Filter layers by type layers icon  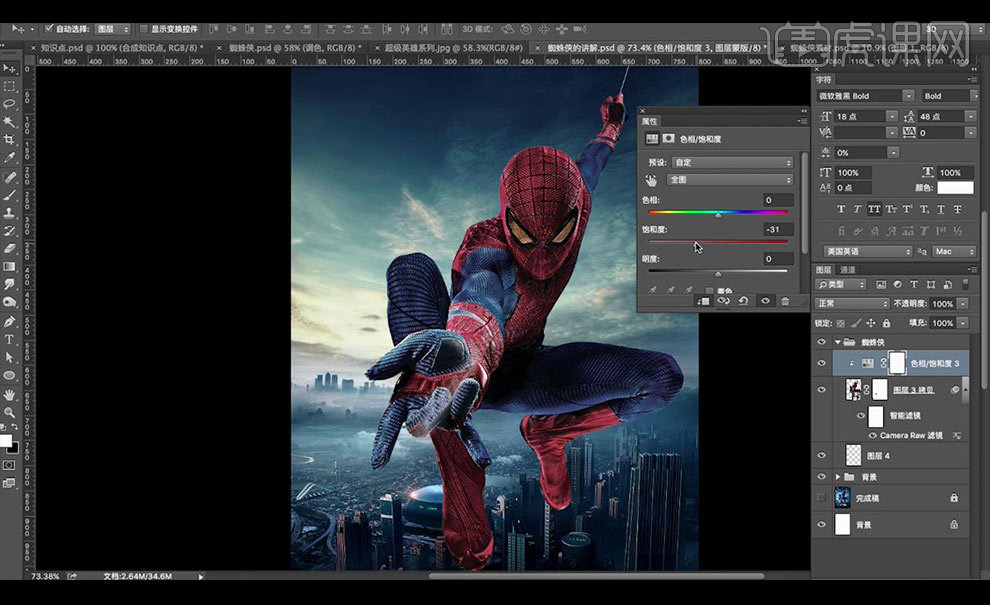point(914,285)
